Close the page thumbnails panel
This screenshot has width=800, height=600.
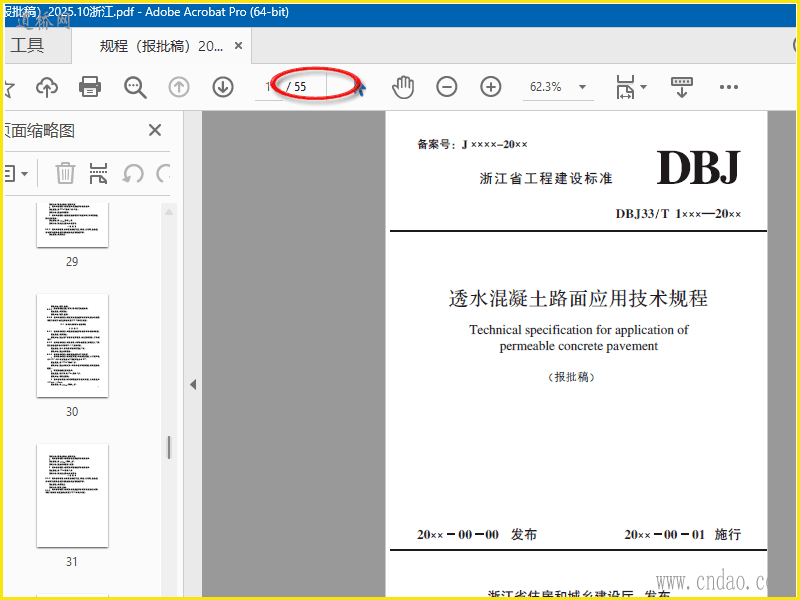(x=155, y=130)
